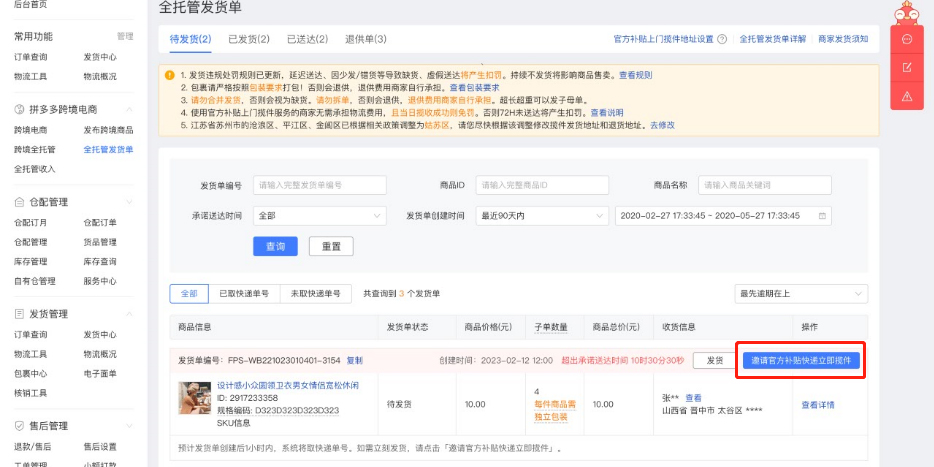Open the 查看包装要求 link
934x467 pixels.
pyautogui.click(x=474, y=88)
